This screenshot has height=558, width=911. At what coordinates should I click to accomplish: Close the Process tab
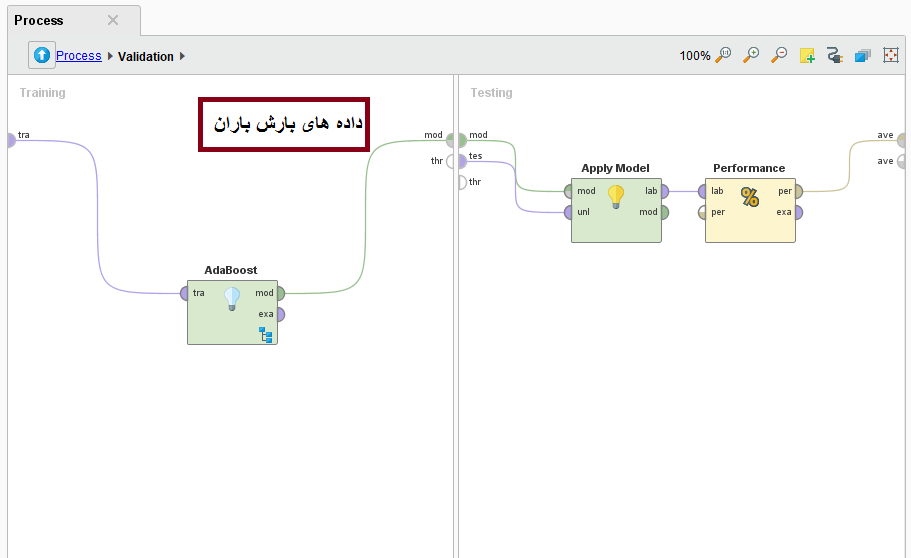pyautogui.click(x=113, y=20)
